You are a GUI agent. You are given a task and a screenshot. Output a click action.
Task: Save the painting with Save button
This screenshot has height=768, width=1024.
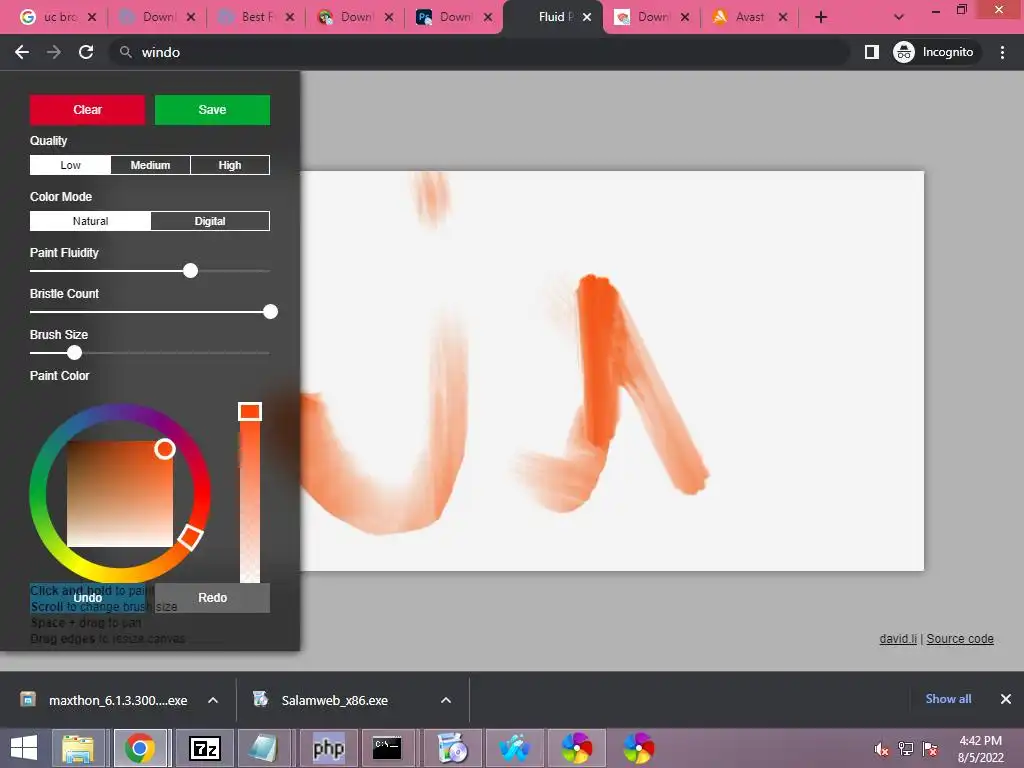coord(212,110)
